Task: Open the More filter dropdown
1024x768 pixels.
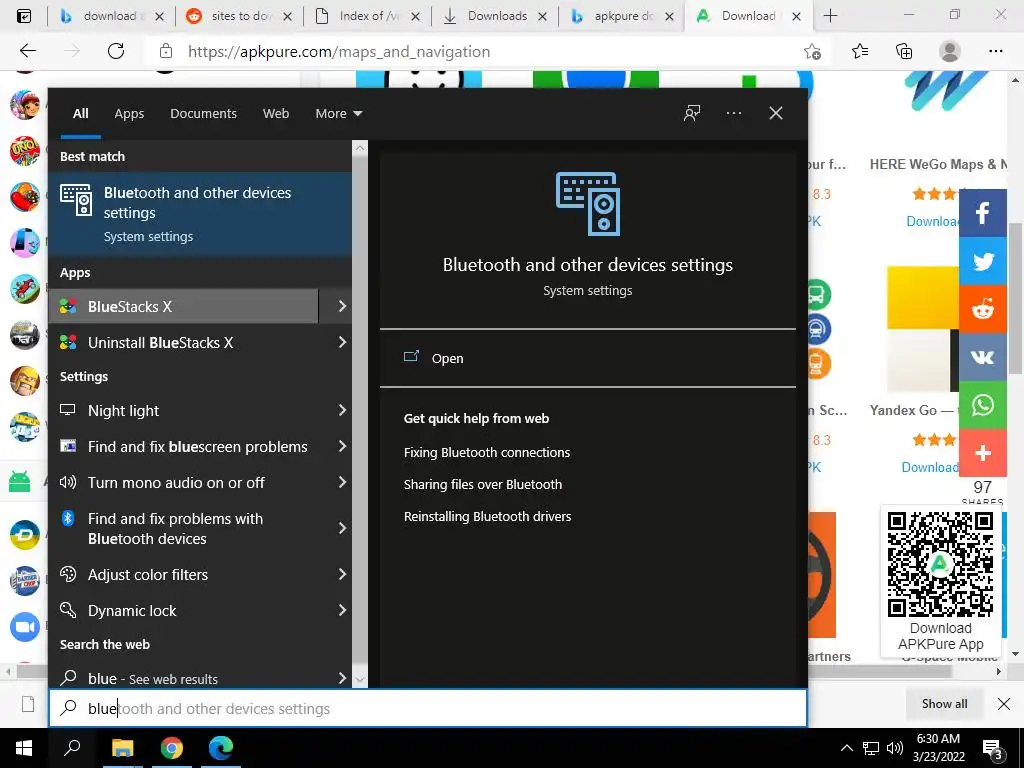Action: 338,114
